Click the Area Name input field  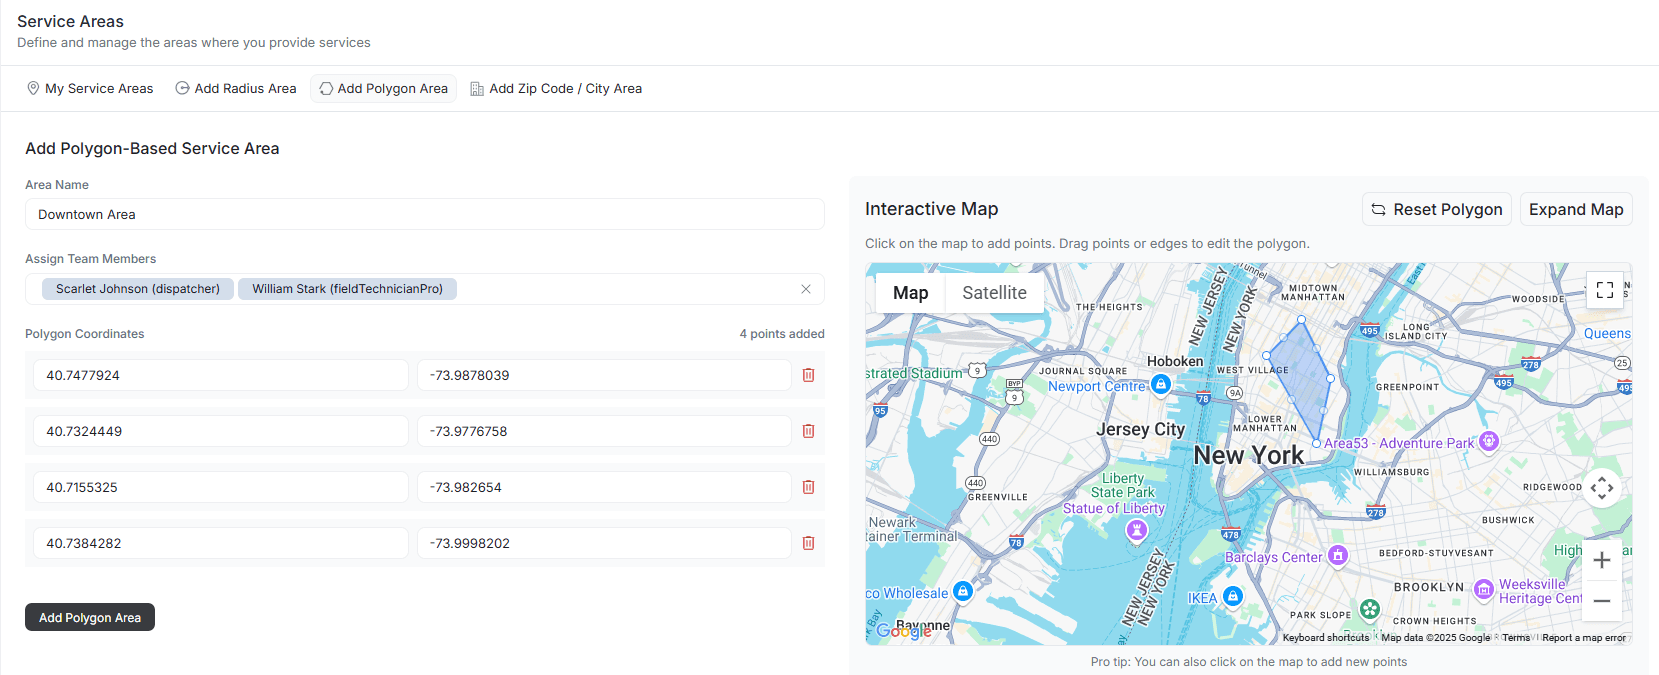pos(424,214)
